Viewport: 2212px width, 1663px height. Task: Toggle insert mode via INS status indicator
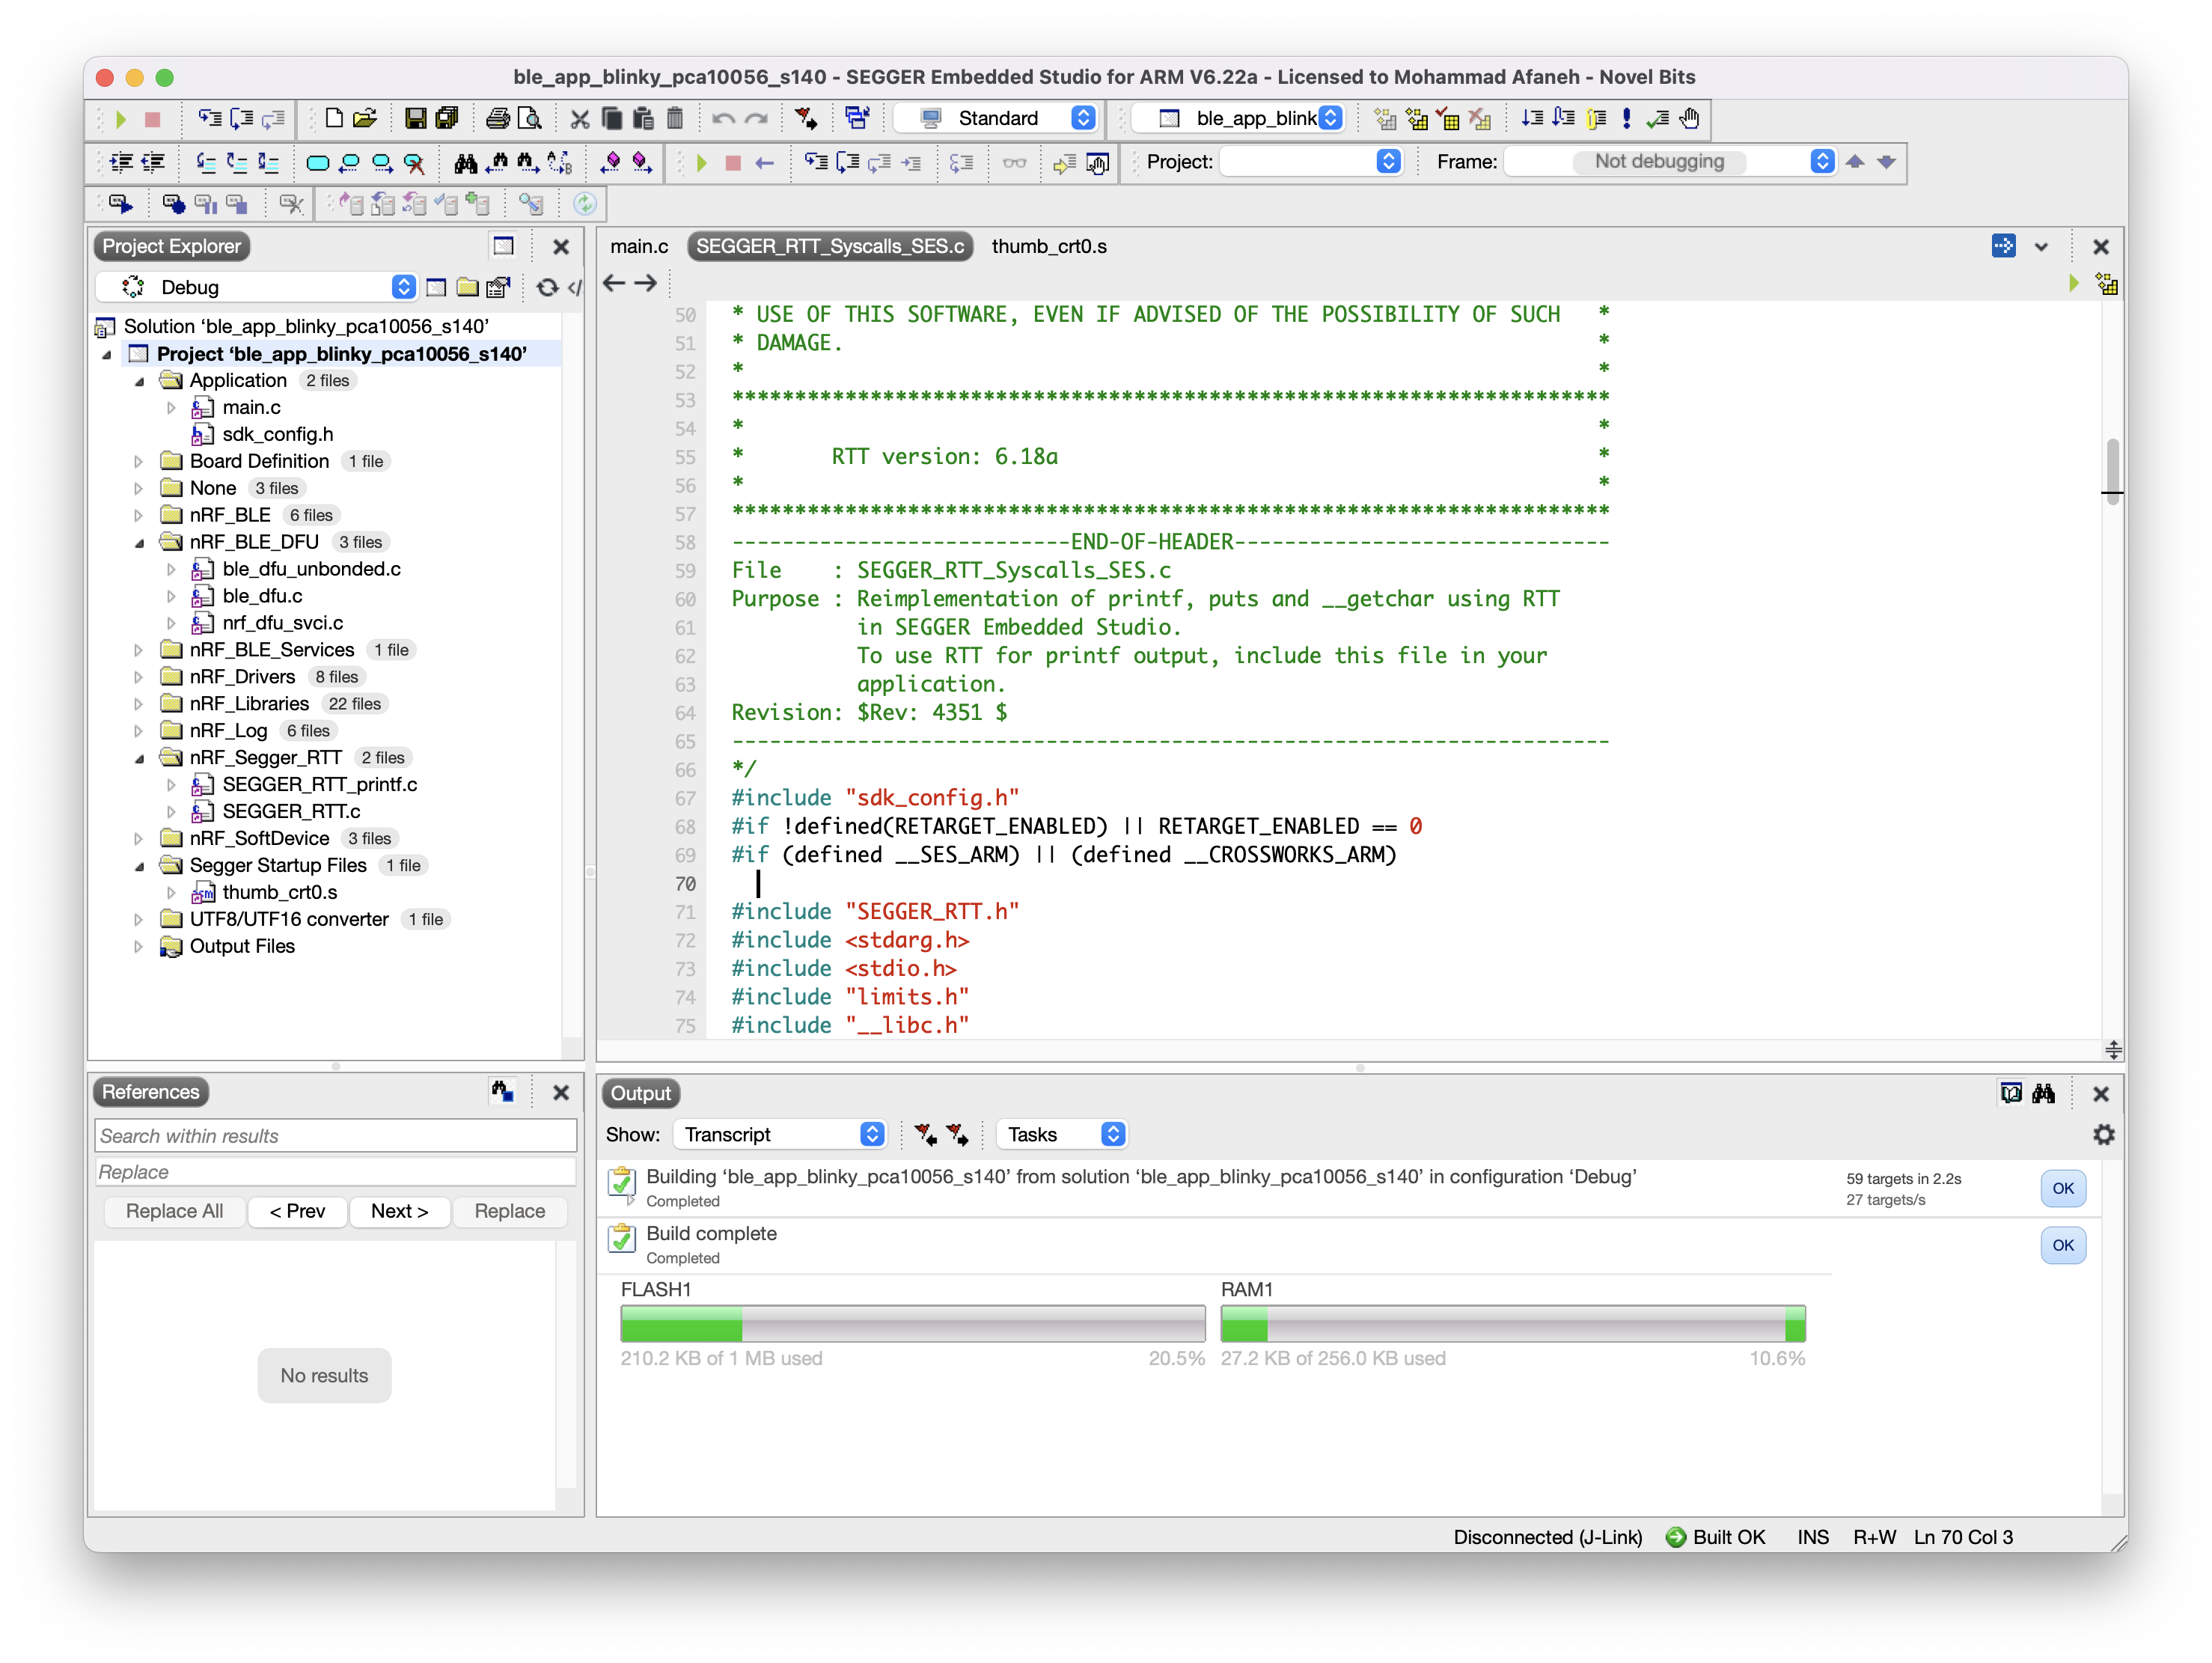click(1813, 1537)
